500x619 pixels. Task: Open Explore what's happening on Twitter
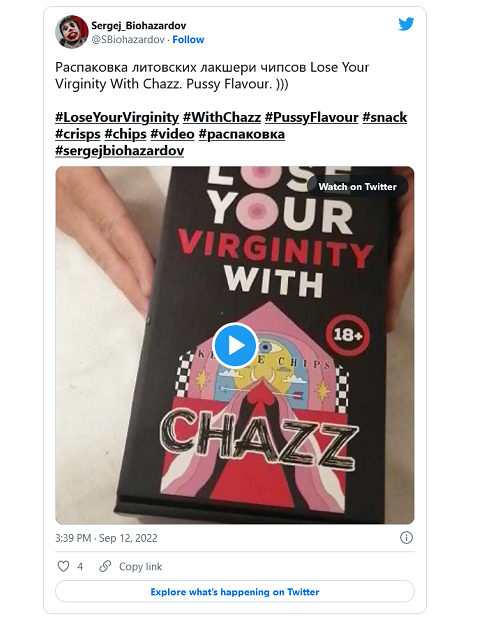coord(235,591)
